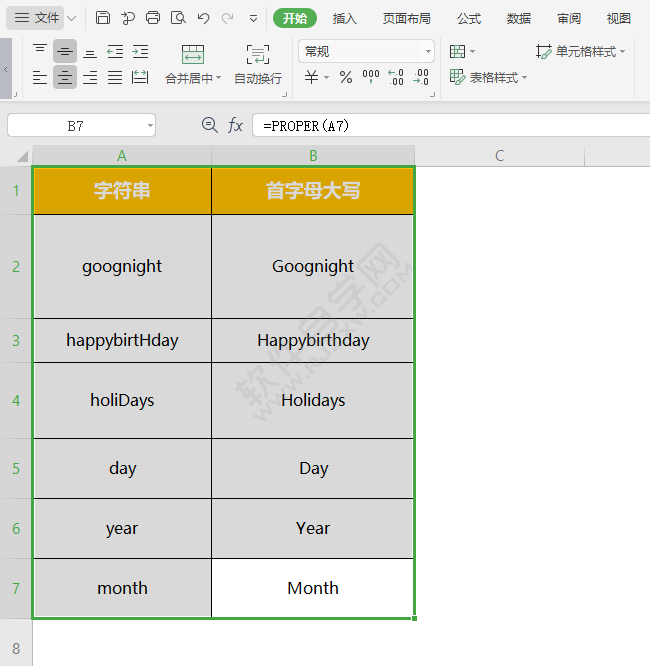Click increase decimal places icon
This screenshot has width=650, height=666.
pyautogui.click(x=395, y=78)
